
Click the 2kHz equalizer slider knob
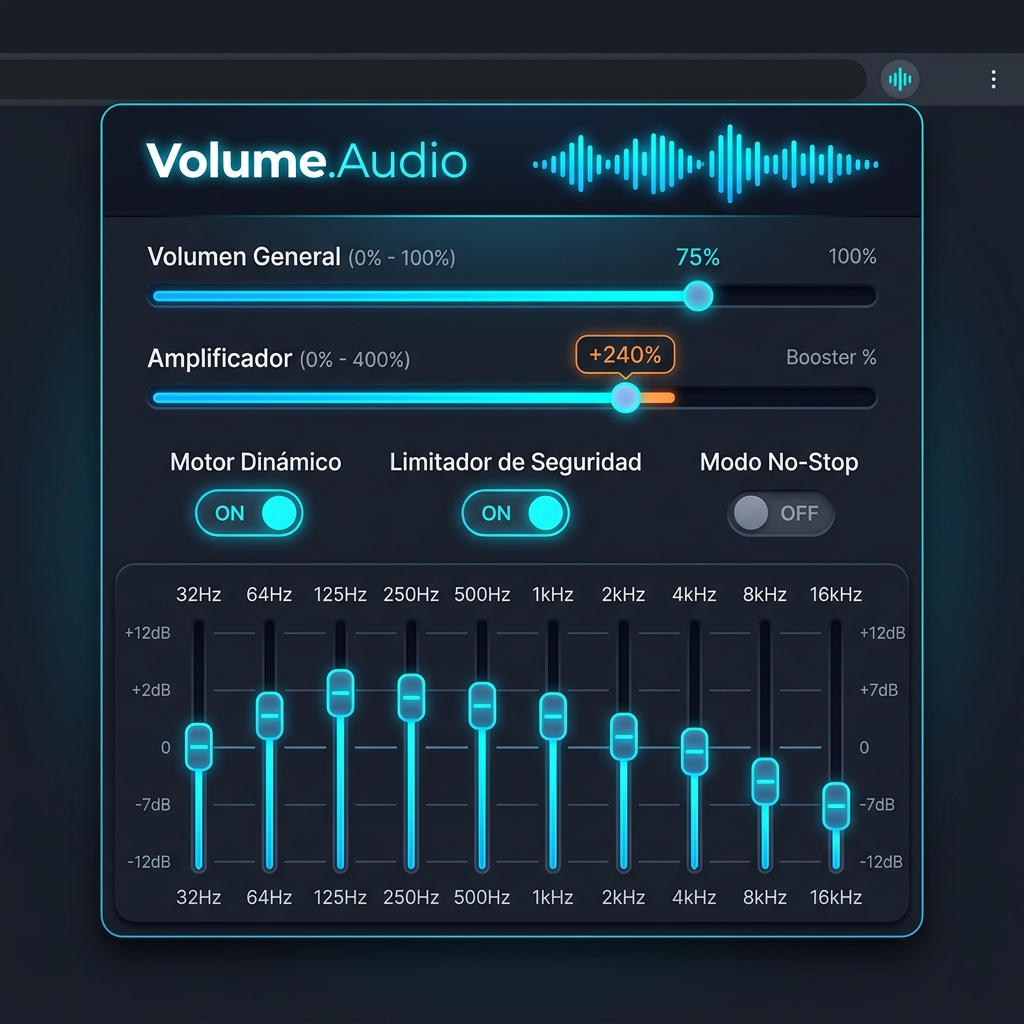[x=624, y=737]
